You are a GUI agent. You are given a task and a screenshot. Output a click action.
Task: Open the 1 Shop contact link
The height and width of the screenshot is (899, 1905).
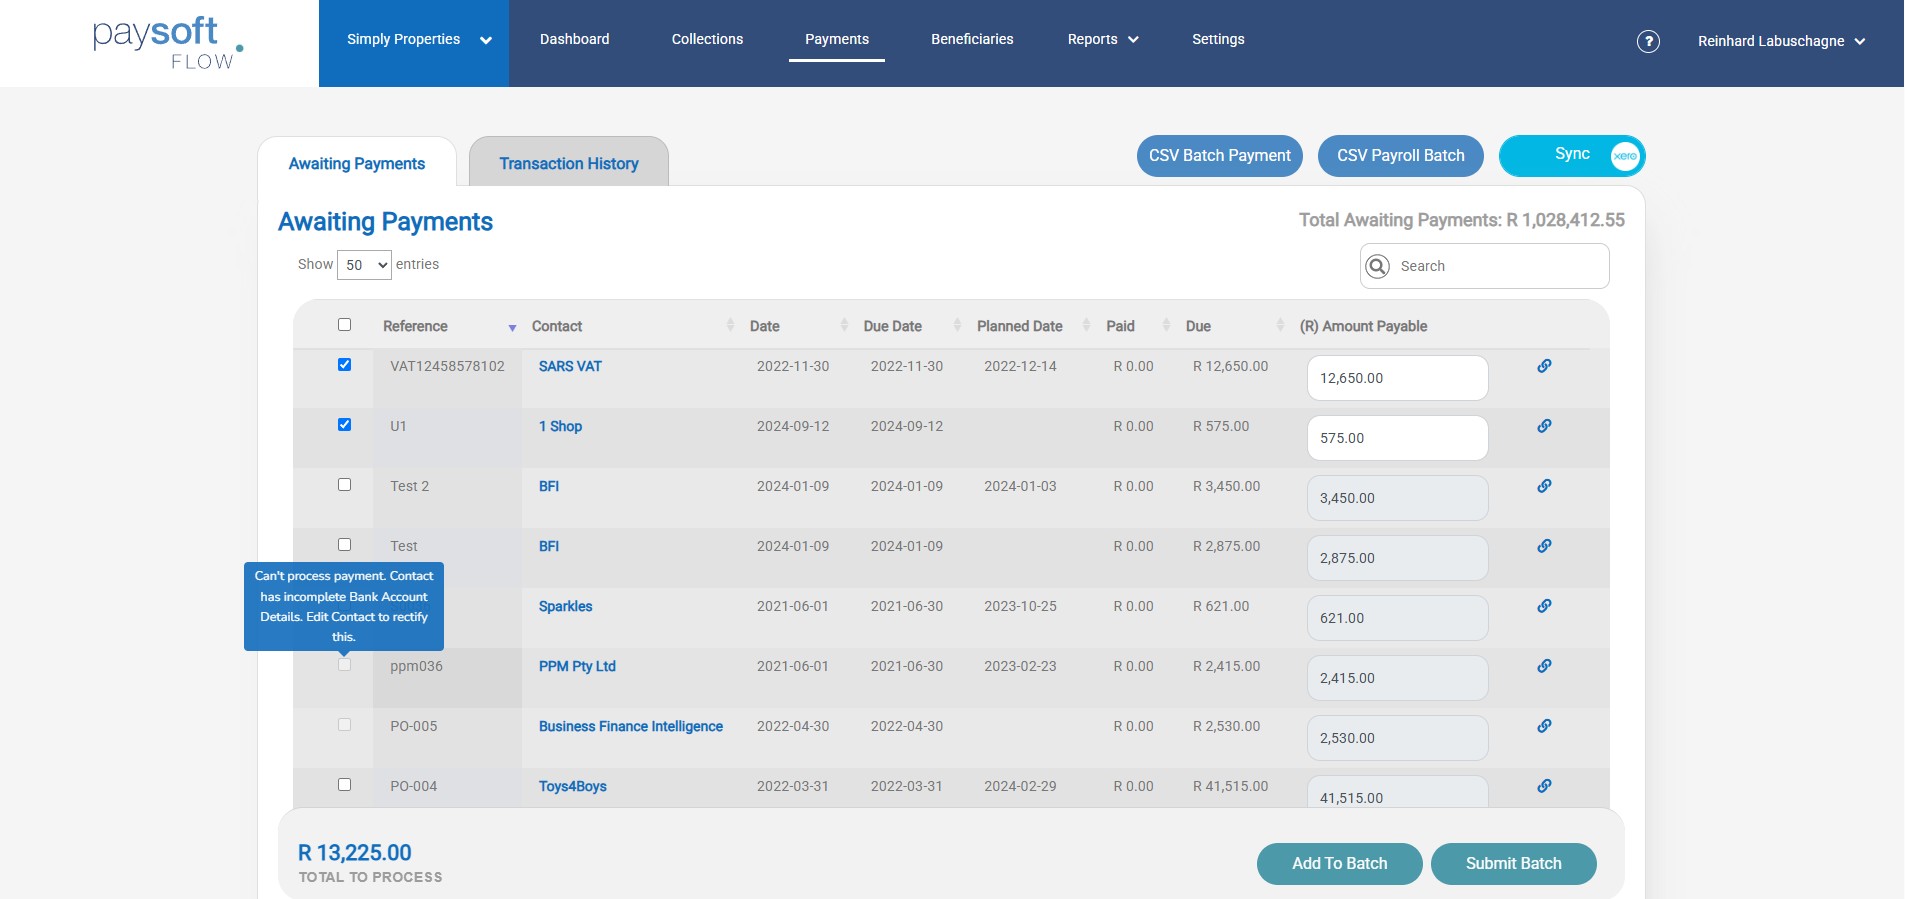pos(560,427)
